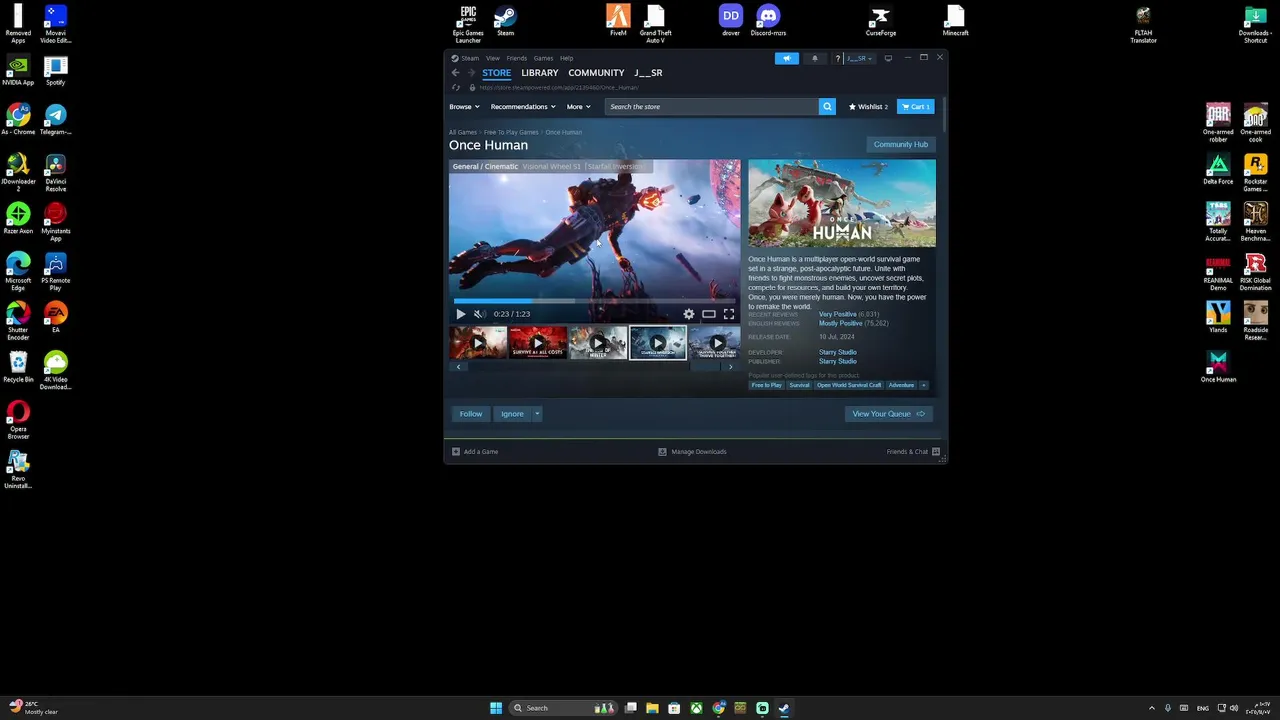Click the Steam help question mark icon

coord(837,58)
